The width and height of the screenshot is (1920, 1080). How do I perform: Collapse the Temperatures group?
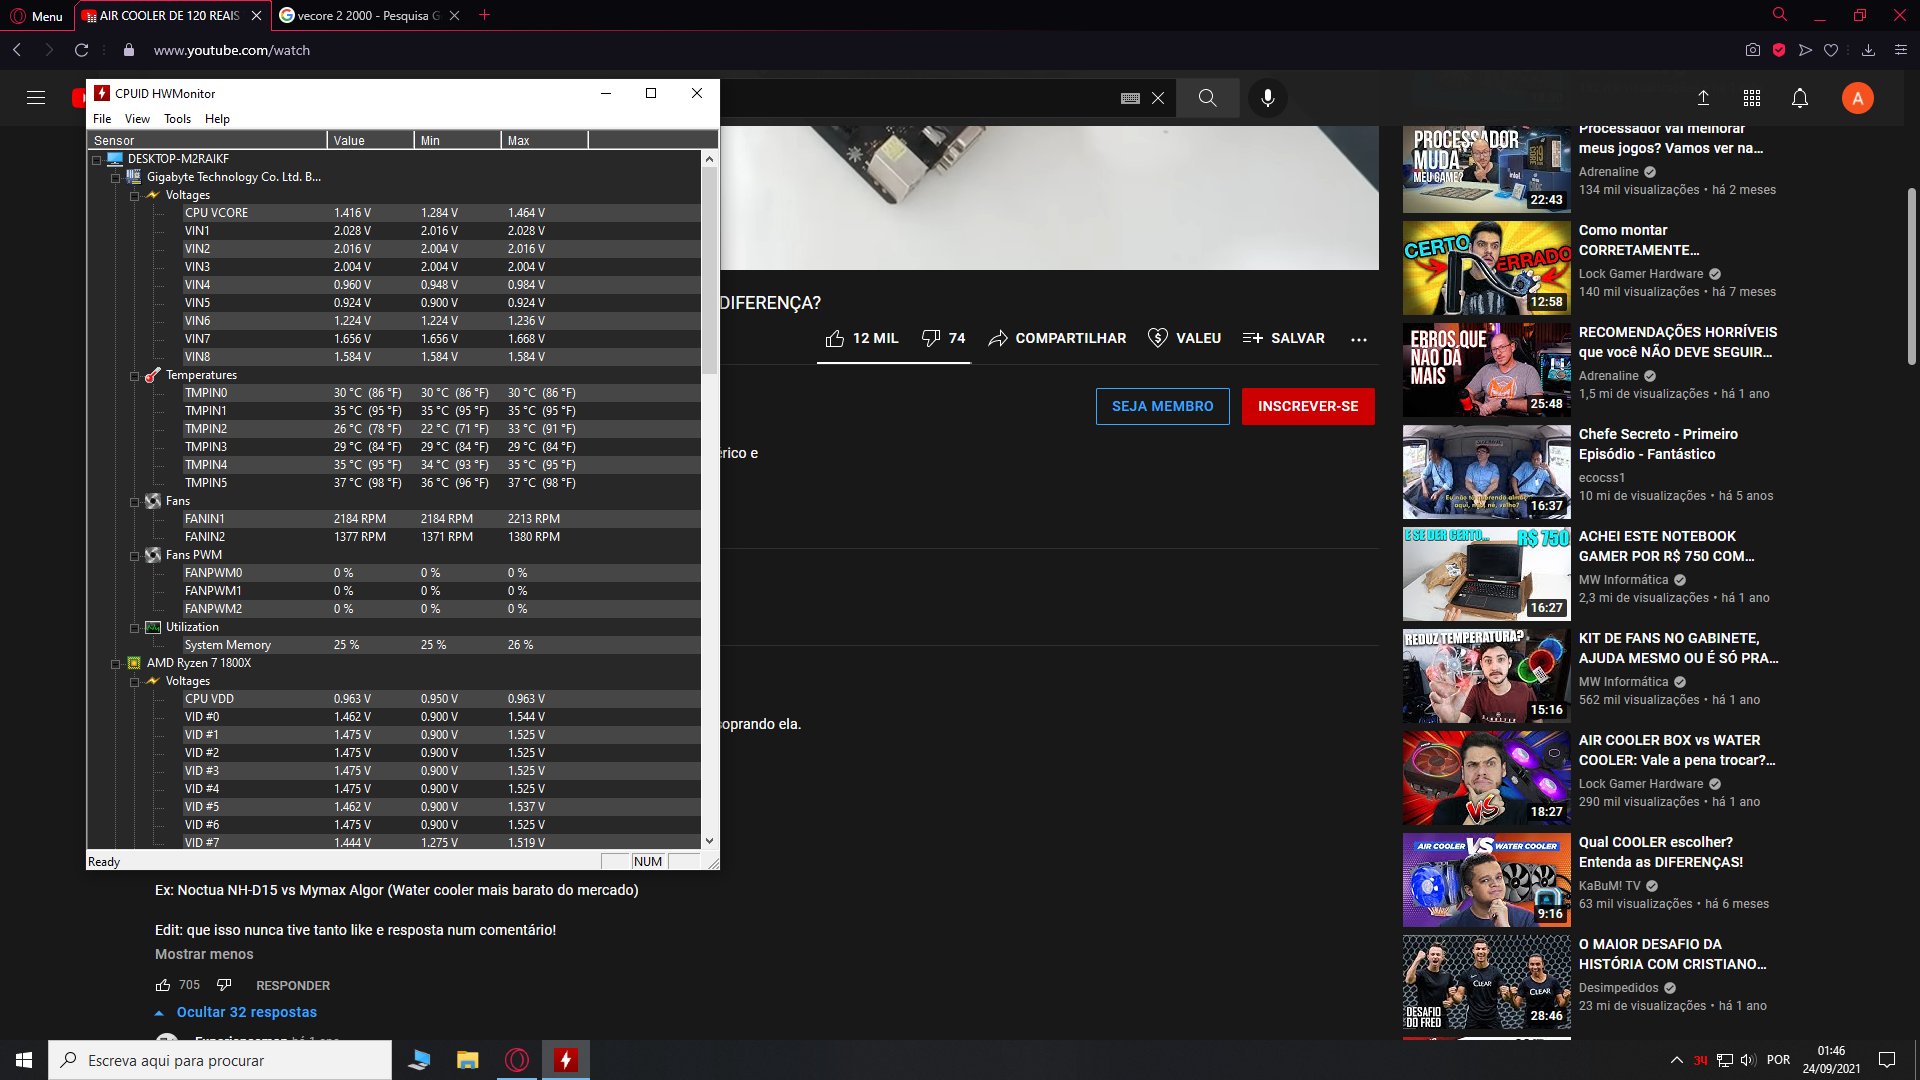click(135, 376)
